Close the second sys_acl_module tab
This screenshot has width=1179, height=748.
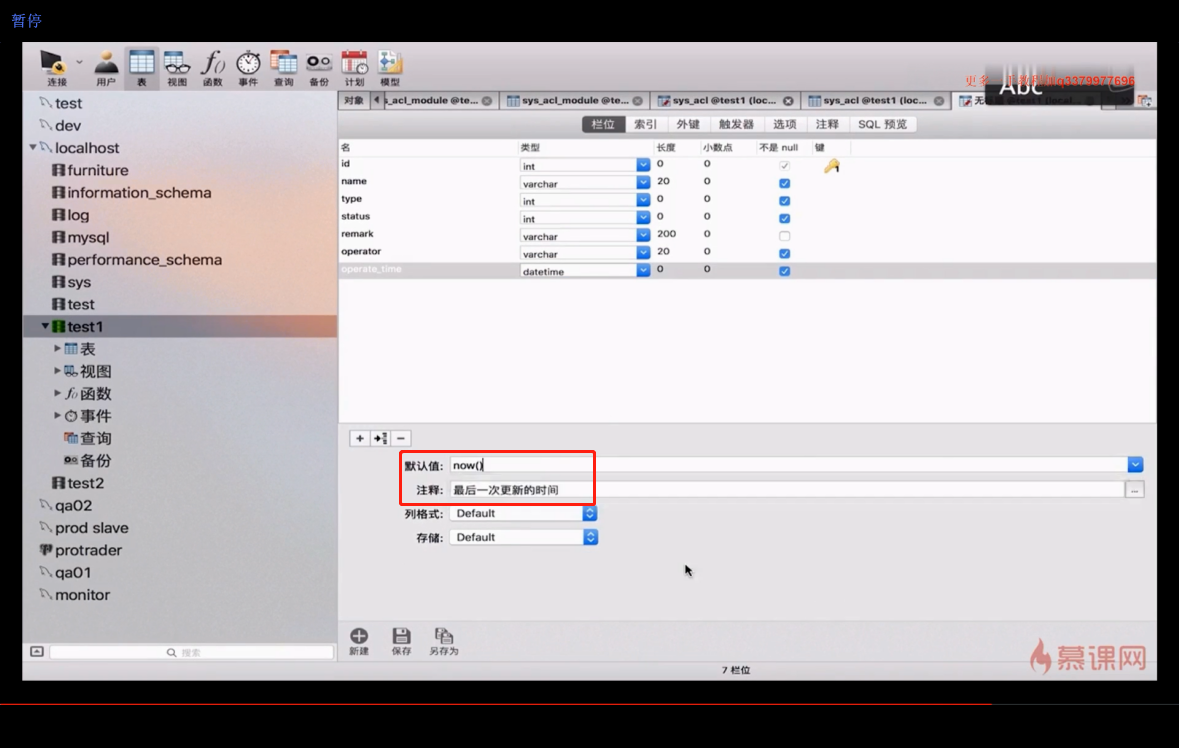[x=638, y=101]
